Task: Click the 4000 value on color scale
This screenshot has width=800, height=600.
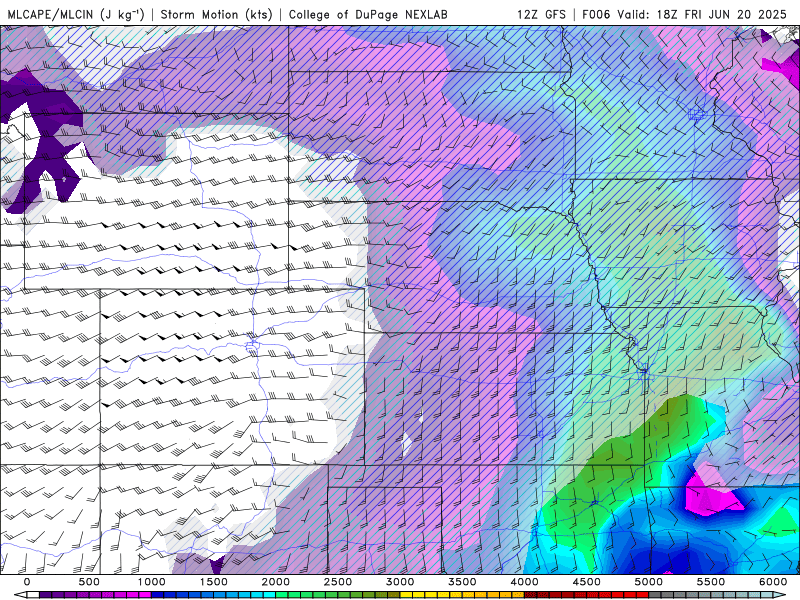Action: (524, 582)
